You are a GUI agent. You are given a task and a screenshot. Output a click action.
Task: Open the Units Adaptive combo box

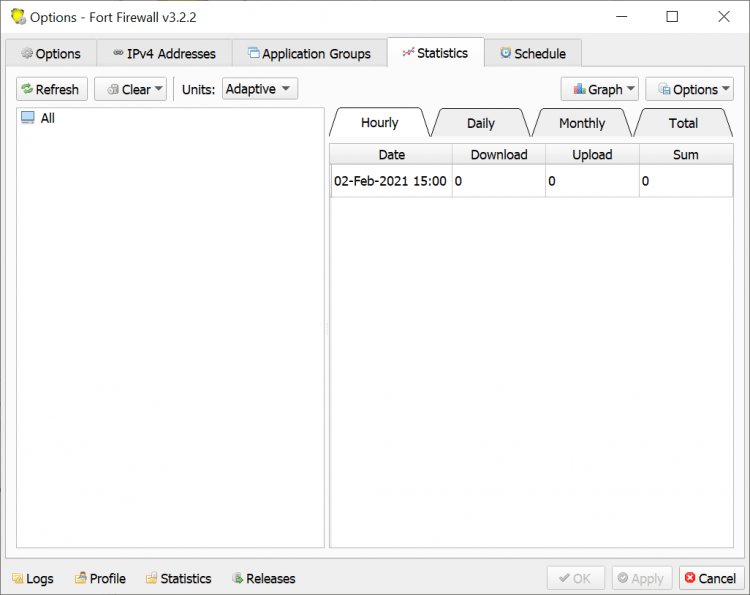(x=259, y=89)
